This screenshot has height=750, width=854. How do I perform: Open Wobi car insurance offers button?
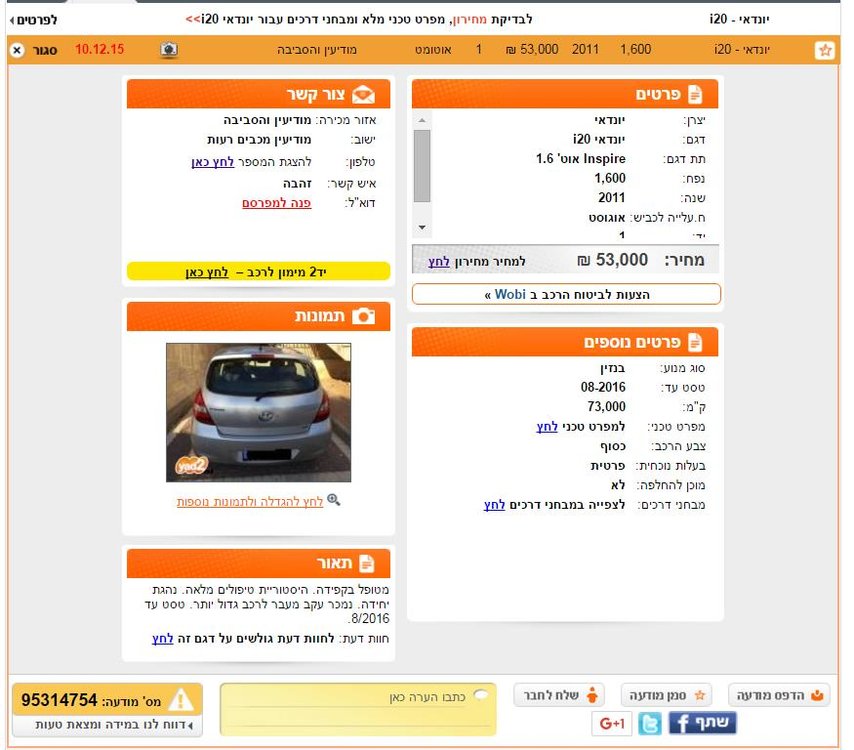pyautogui.click(x=566, y=294)
